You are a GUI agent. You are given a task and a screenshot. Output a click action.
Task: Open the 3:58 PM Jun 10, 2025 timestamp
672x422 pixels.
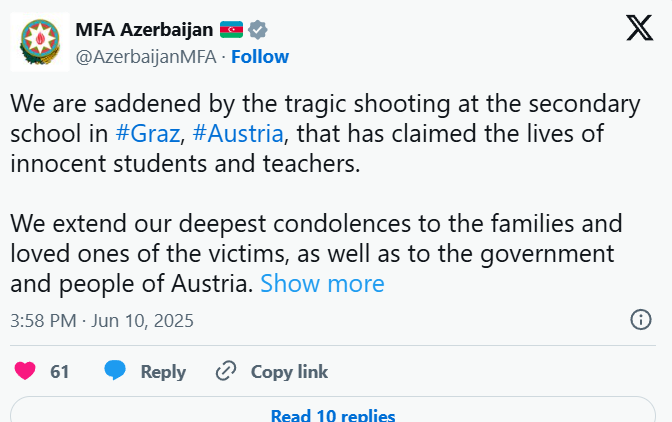click(x=102, y=321)
